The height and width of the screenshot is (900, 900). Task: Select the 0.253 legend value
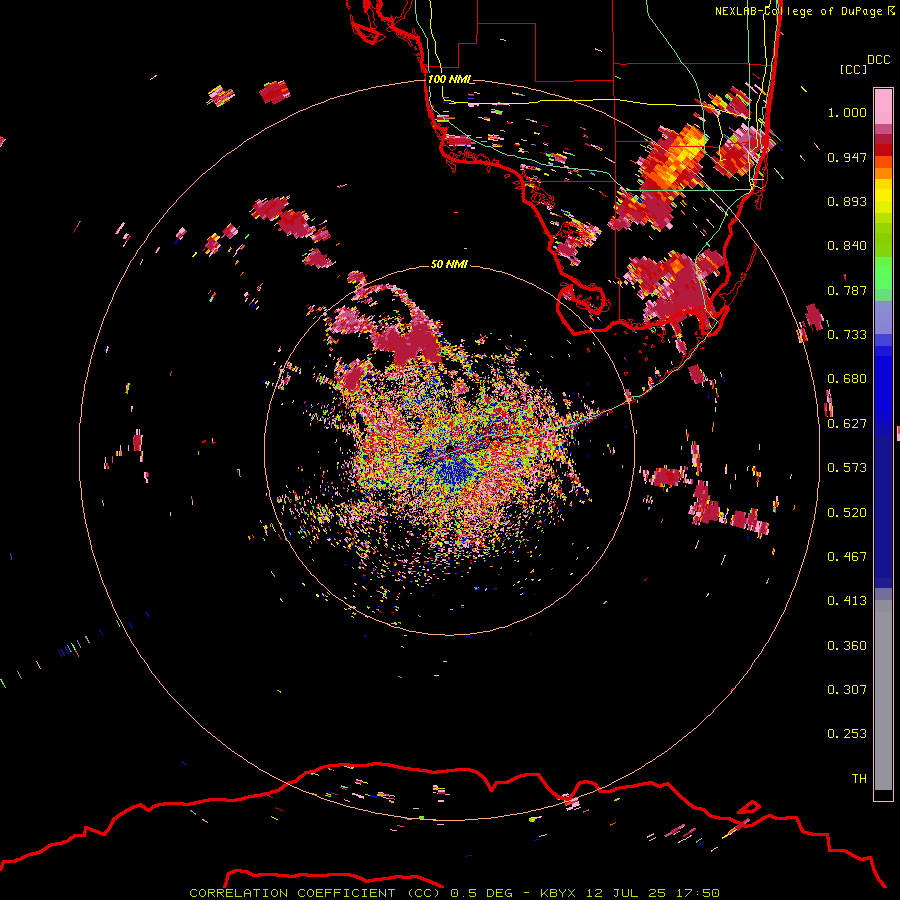[847, 734]
